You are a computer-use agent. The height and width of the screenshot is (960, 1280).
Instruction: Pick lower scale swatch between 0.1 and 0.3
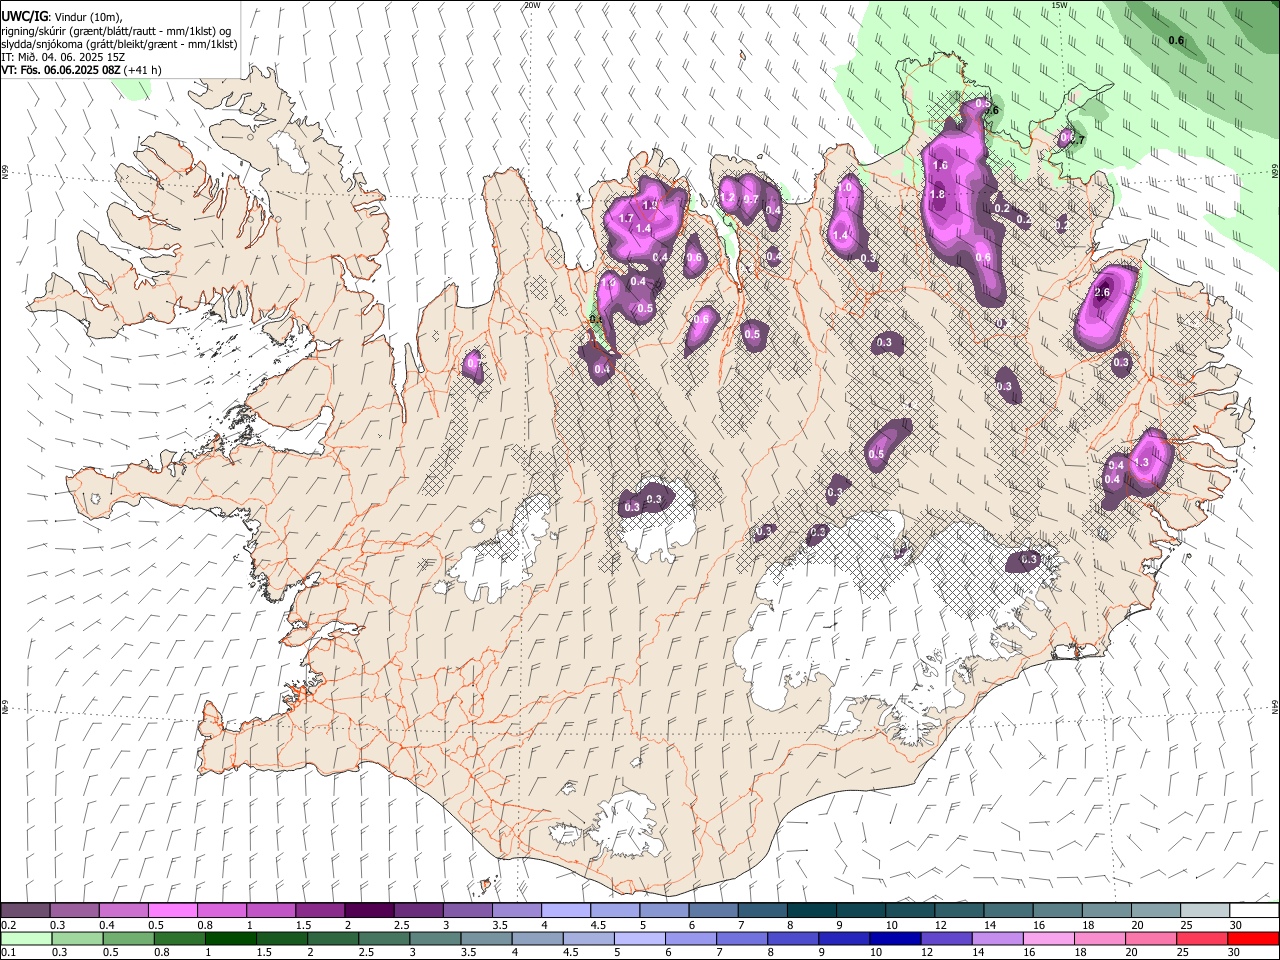click(x=26, y=939)
